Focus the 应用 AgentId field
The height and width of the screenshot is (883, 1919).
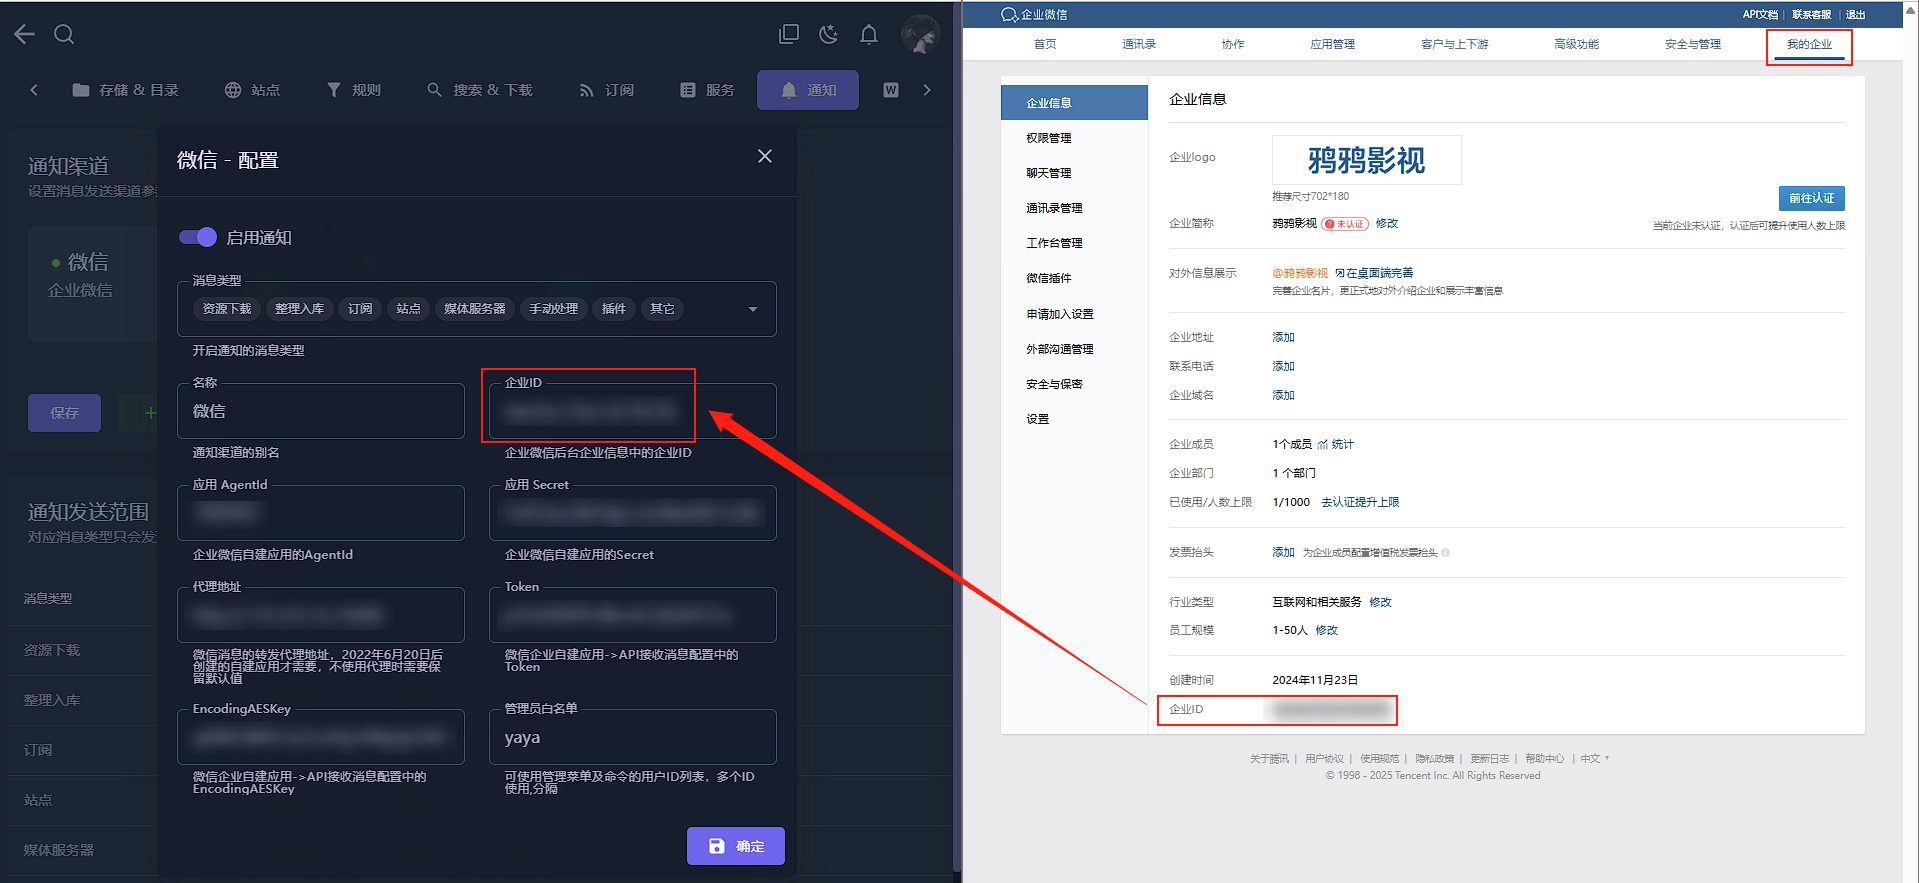321,513
